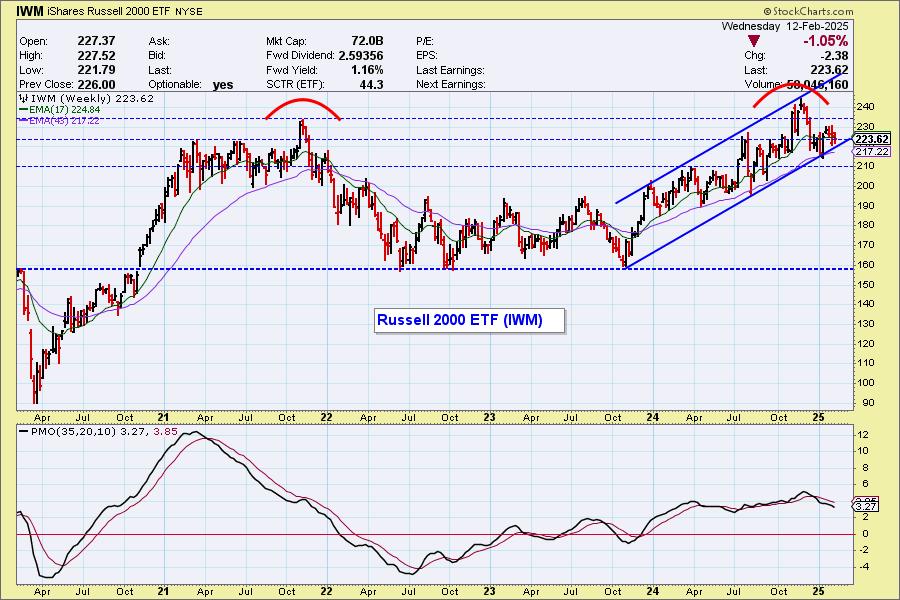Click the Prev Close value 226.00

point(96,84)
